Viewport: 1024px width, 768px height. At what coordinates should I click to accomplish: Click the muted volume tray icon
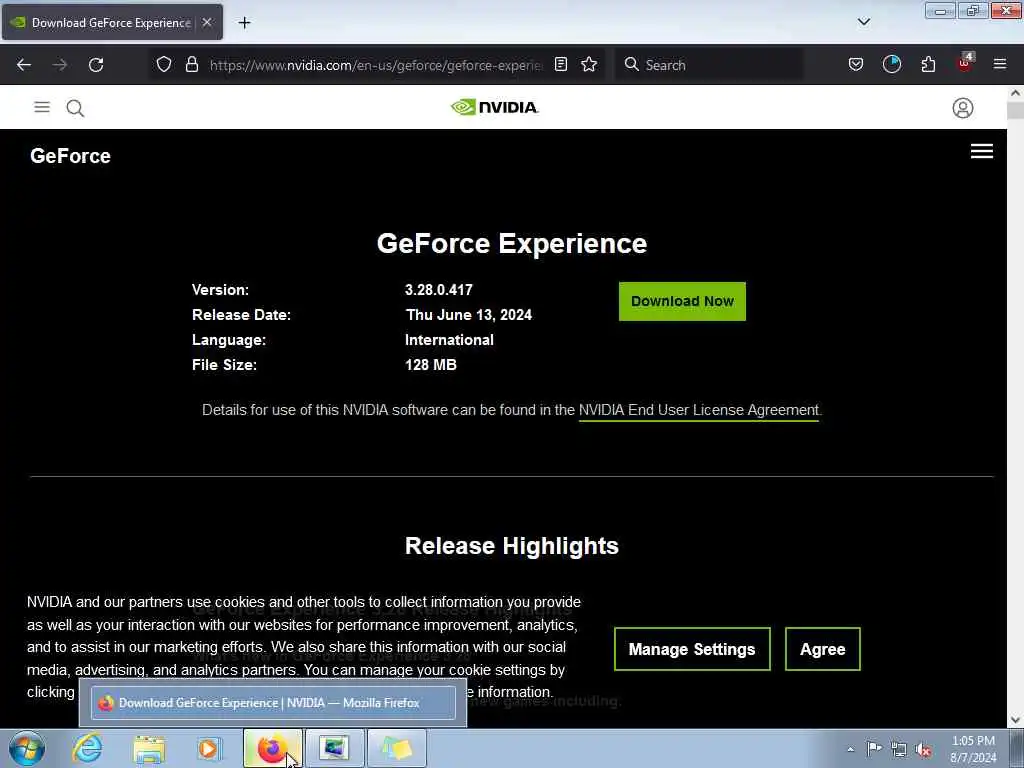[x=923, y=749]
